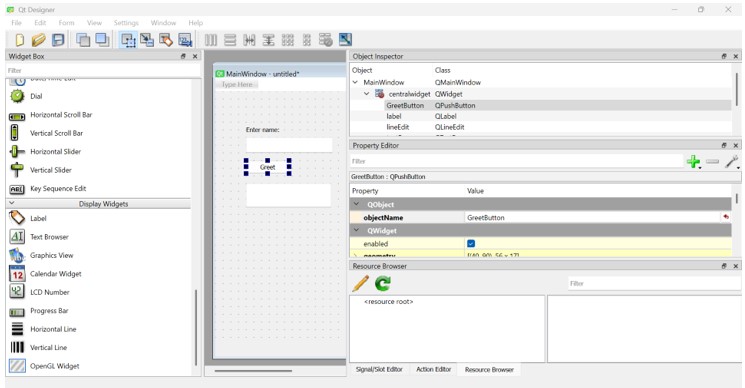Switch to Edit Signals/Slots mode
The image size is (745, 388).
click(147, 40)
